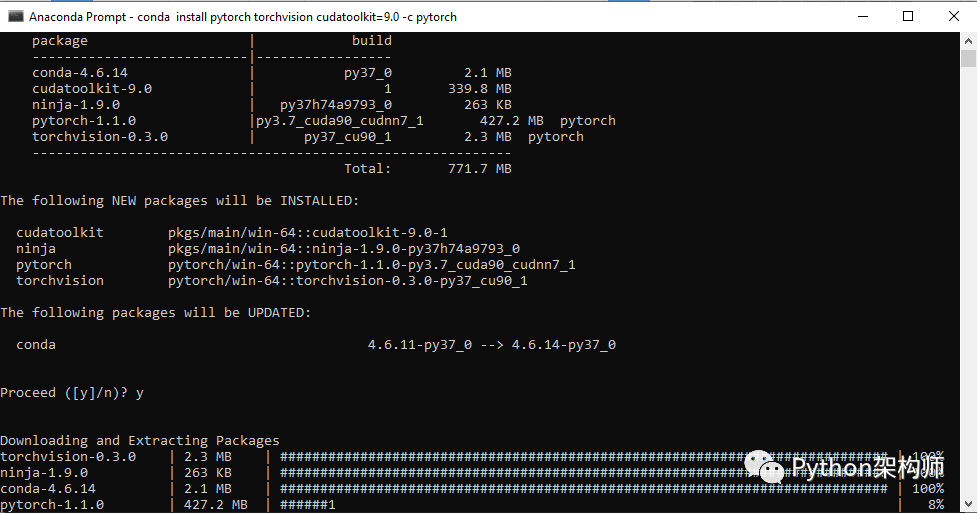This screenshot has height=513, width=977.
Task: Click the '771.7 MB' total size
Action: pos(480,168)
